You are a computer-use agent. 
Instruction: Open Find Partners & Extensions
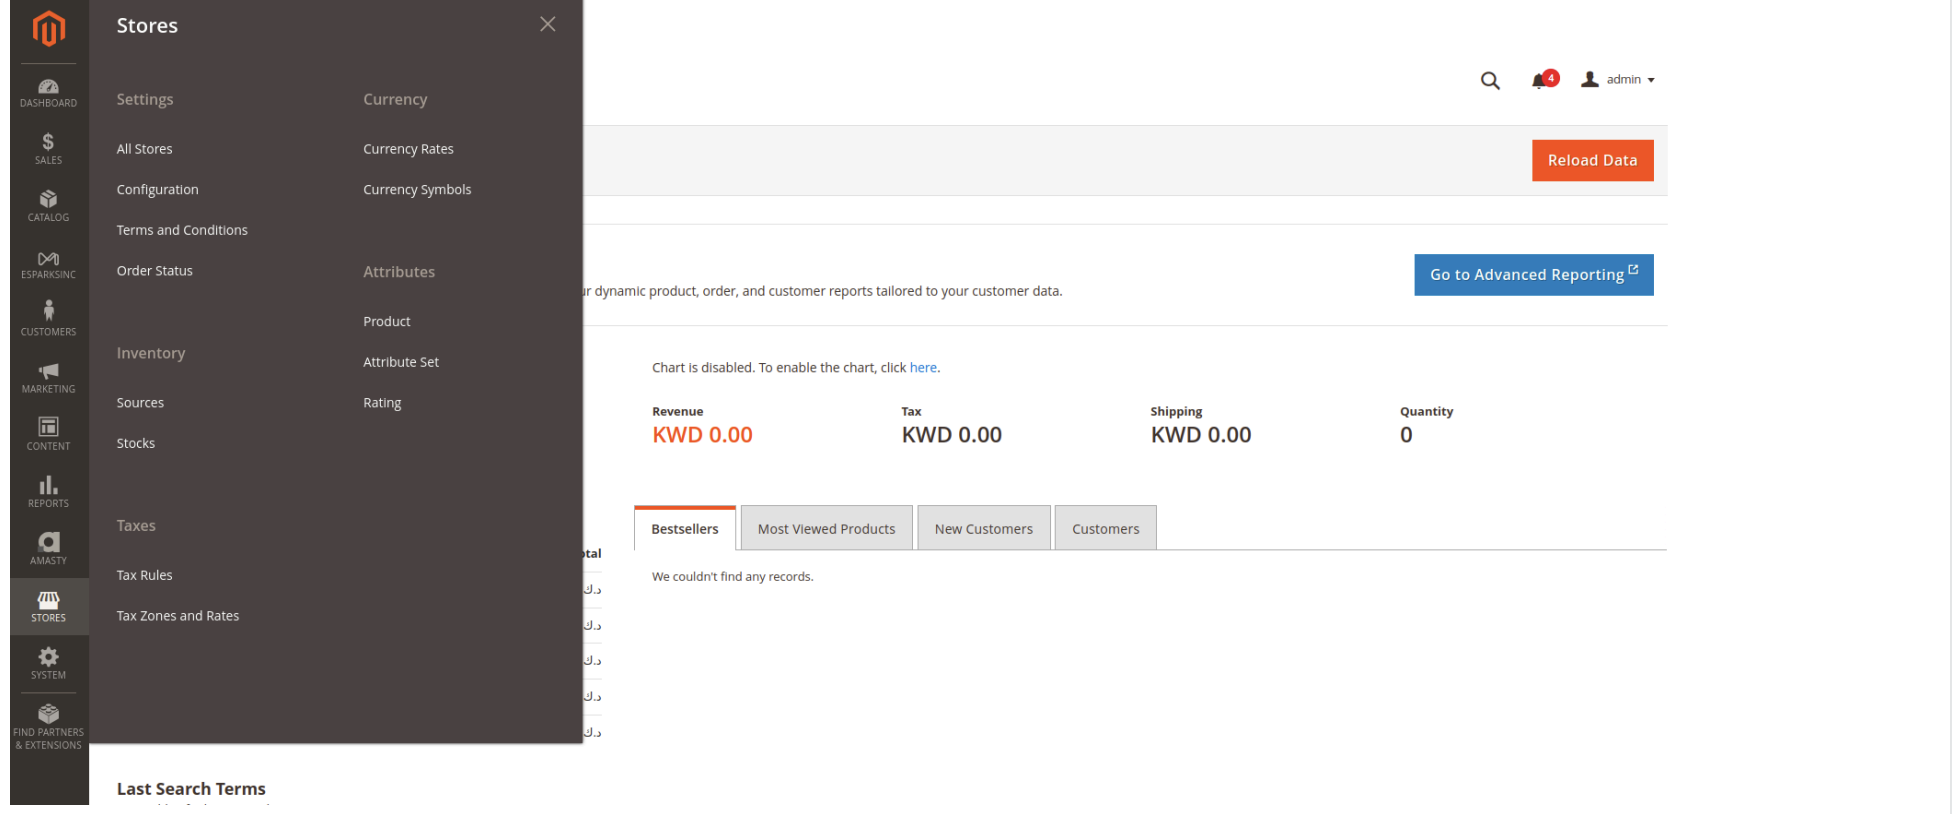pyautogui.click(x=48, y=727)
